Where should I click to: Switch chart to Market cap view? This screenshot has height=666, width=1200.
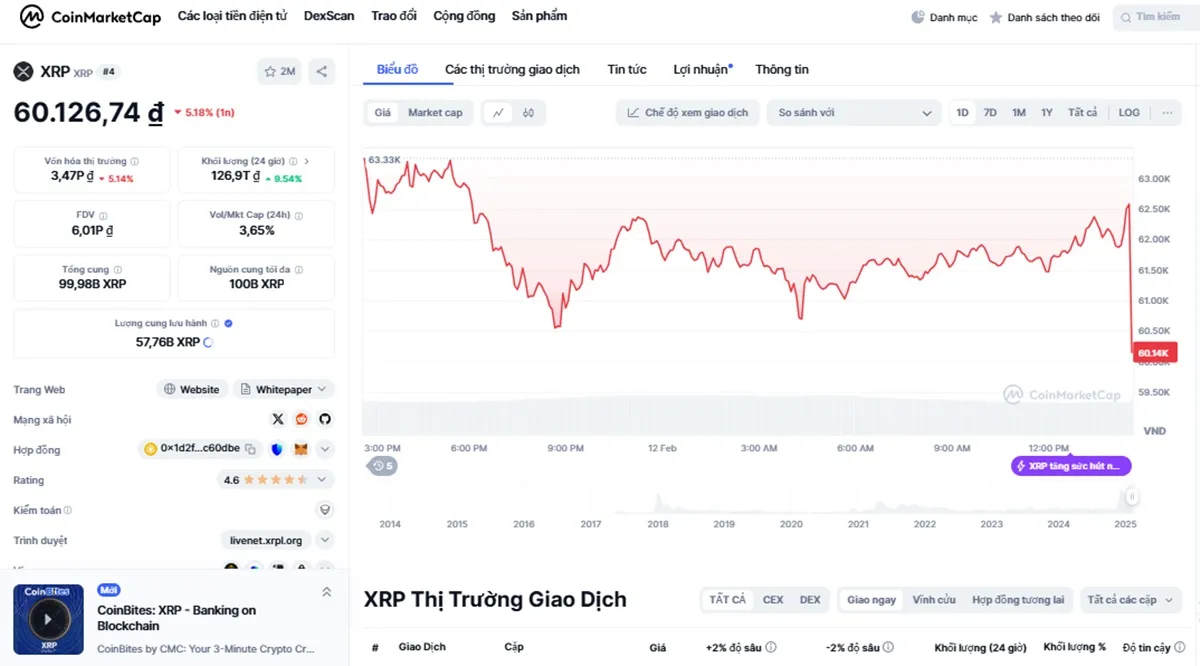pos(437,112)
